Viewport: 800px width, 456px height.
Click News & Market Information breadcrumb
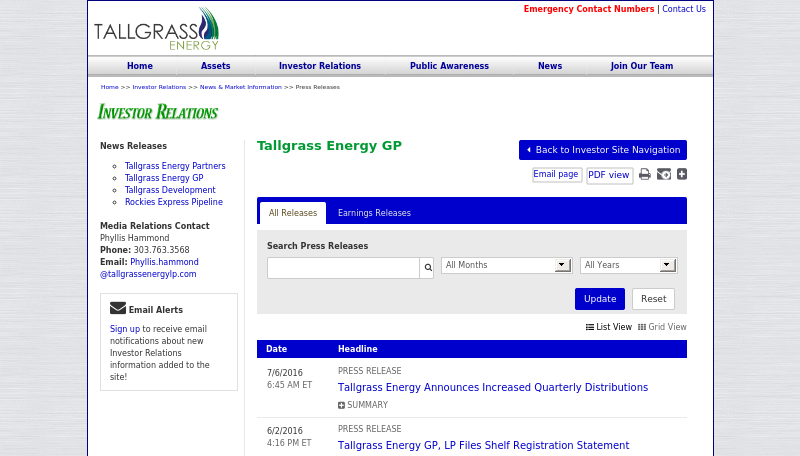click(241, 87)
